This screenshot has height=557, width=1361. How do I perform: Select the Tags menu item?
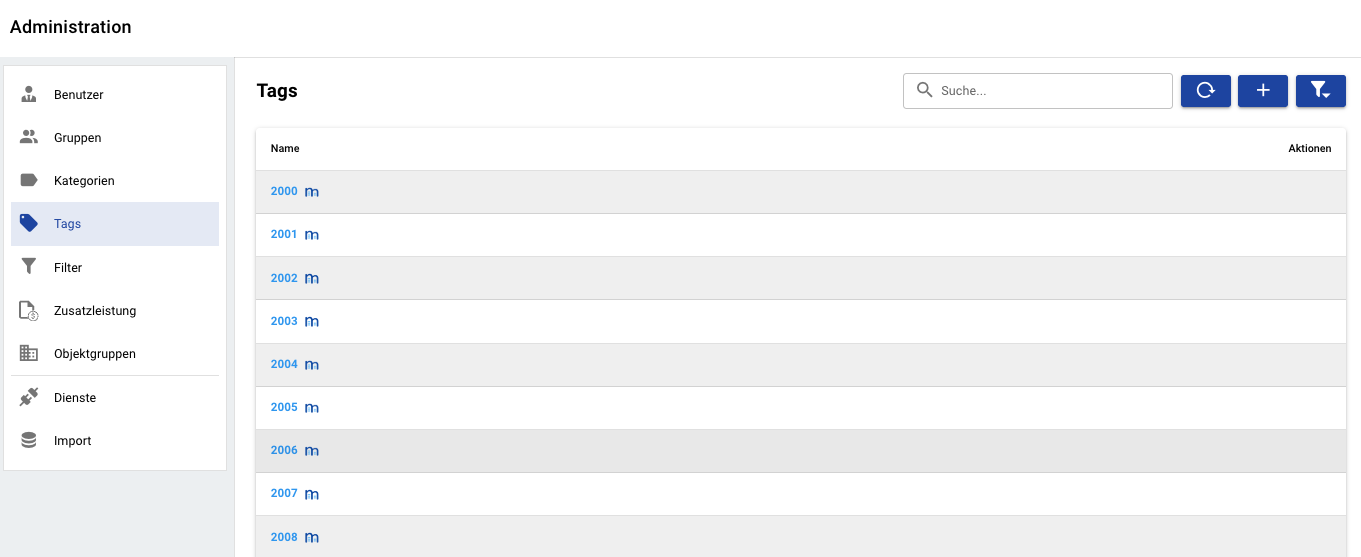(115, 224)
